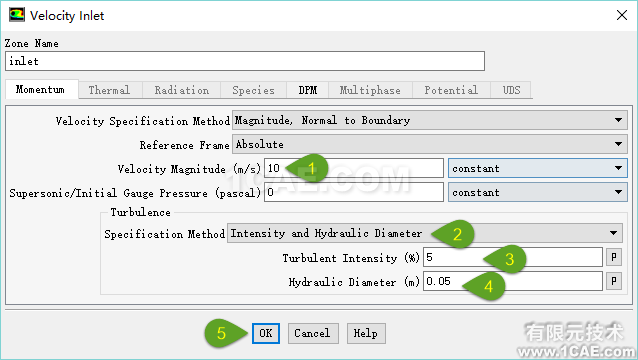This screenshot has width=638, height=360.
Task: Click the Fluent app icon in title bar
Action: pyautogui.click(x=17, y=15)
